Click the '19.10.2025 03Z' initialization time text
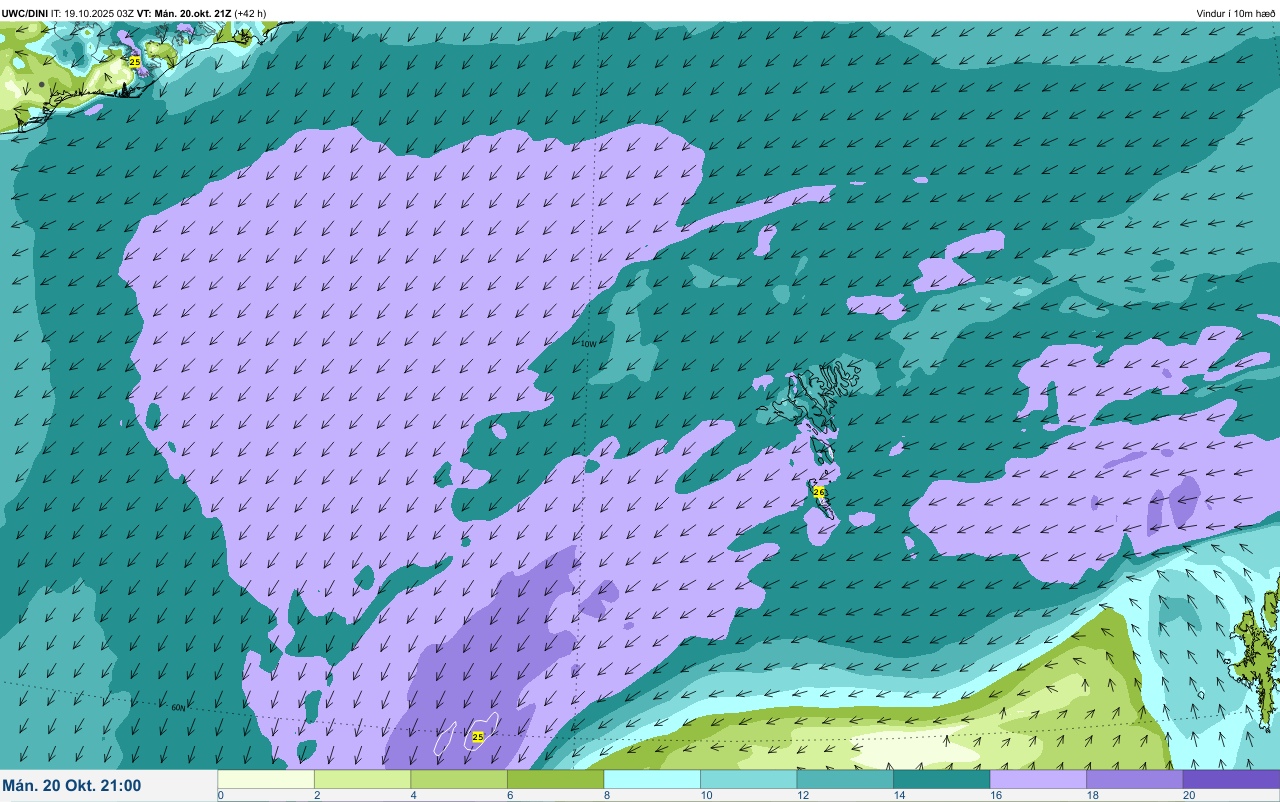1280x802 pixels. click(99, 13)
